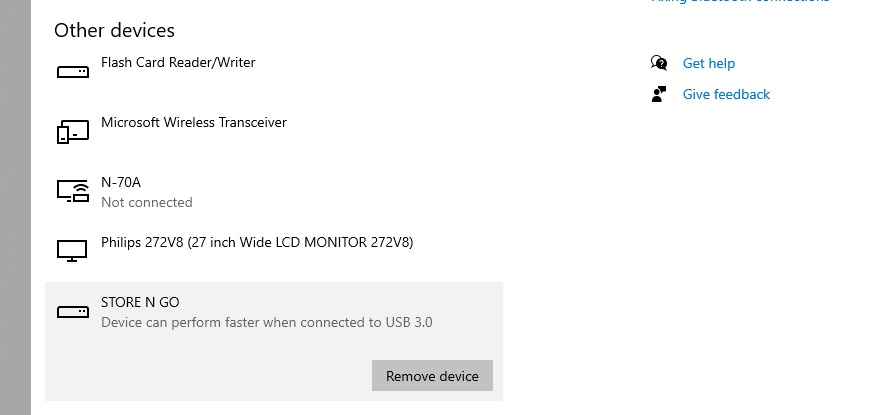The height and width of the screenshot is (415, 873).
Task: Click the Philips 272V8 monitor icon
Action: tap(73, 251)
